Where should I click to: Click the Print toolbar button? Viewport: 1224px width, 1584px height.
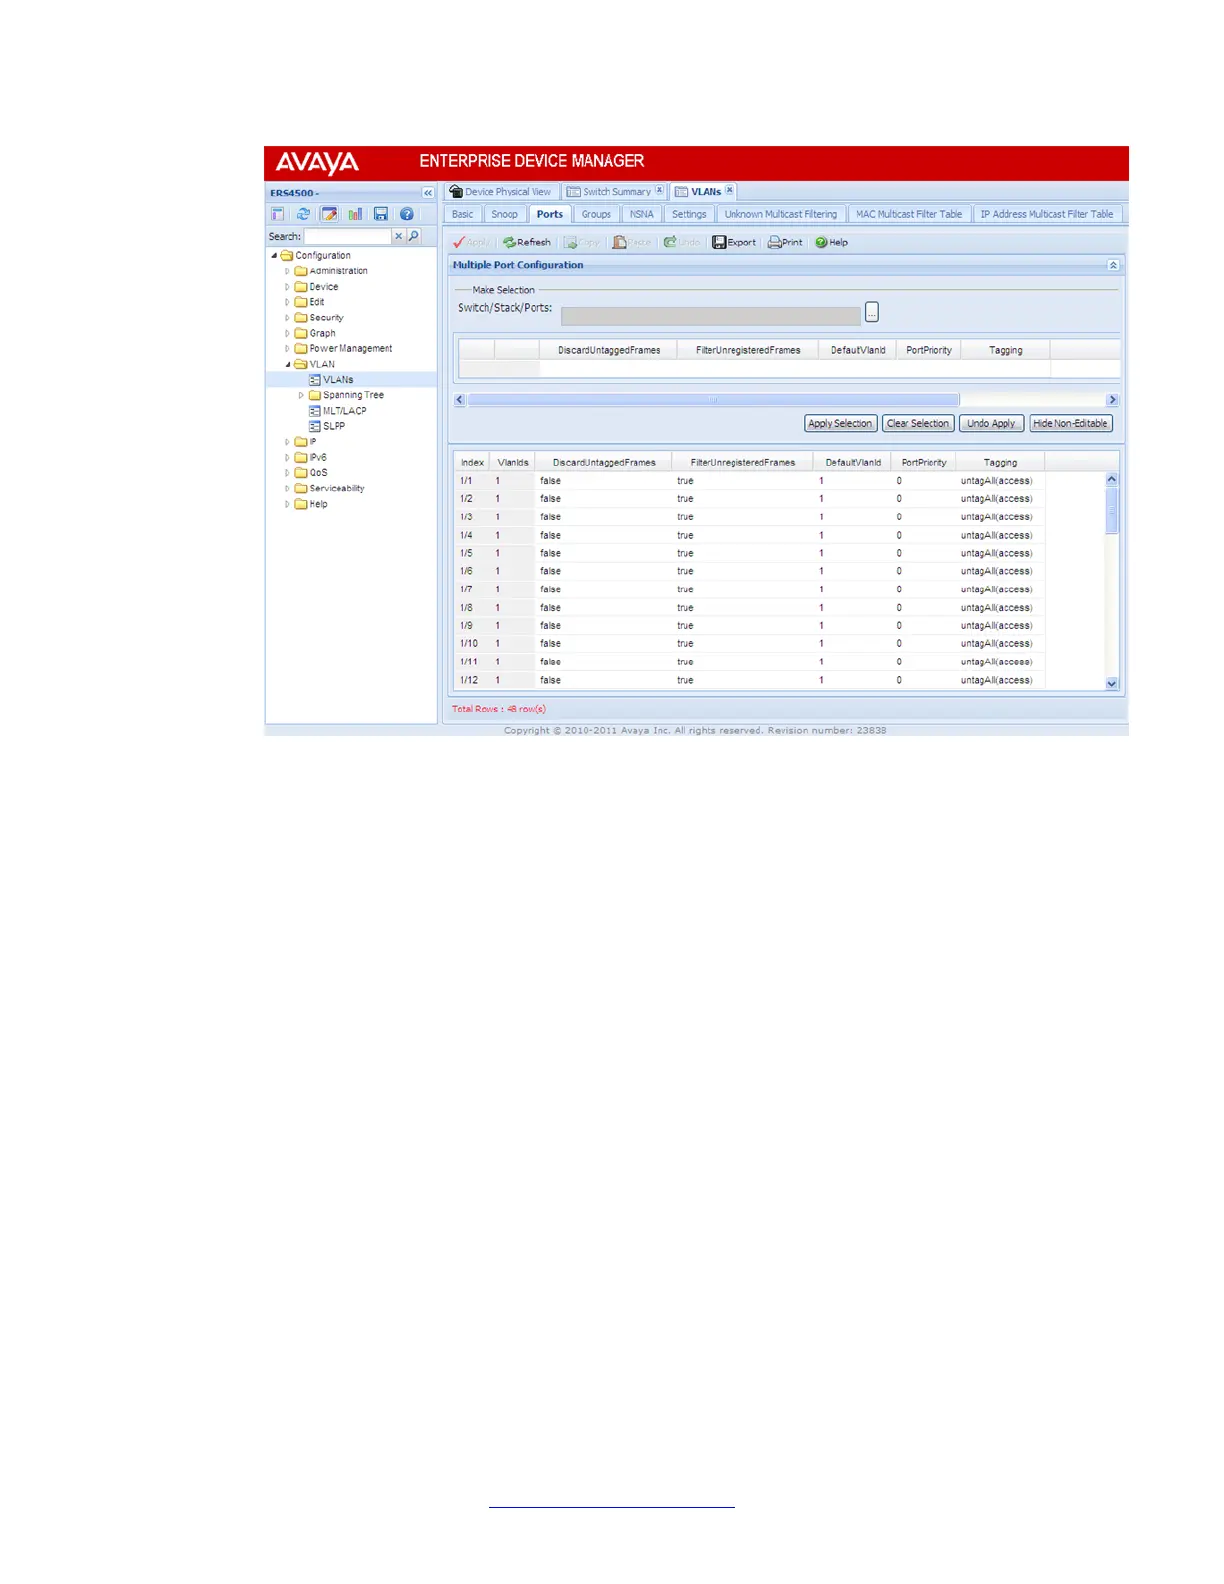coord(785,242)
